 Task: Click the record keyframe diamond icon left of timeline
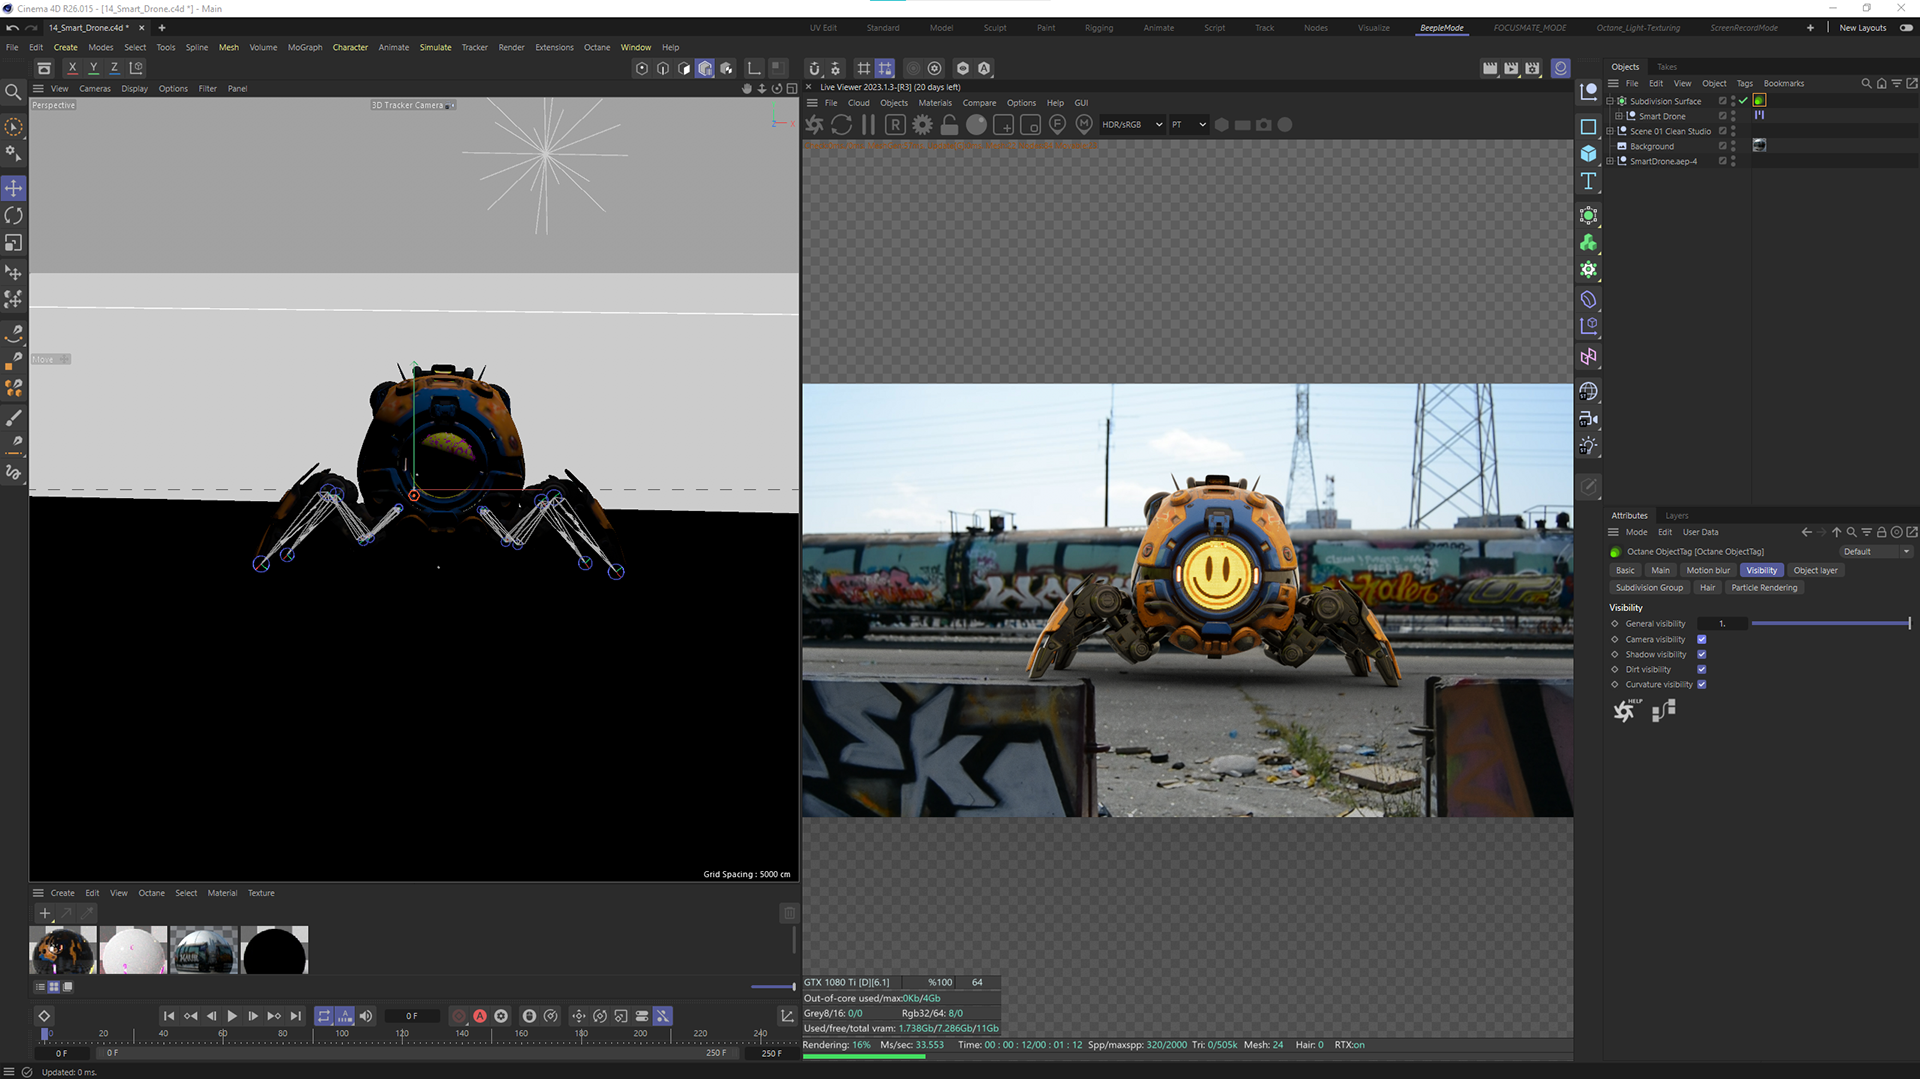(x=44, y=1016)
